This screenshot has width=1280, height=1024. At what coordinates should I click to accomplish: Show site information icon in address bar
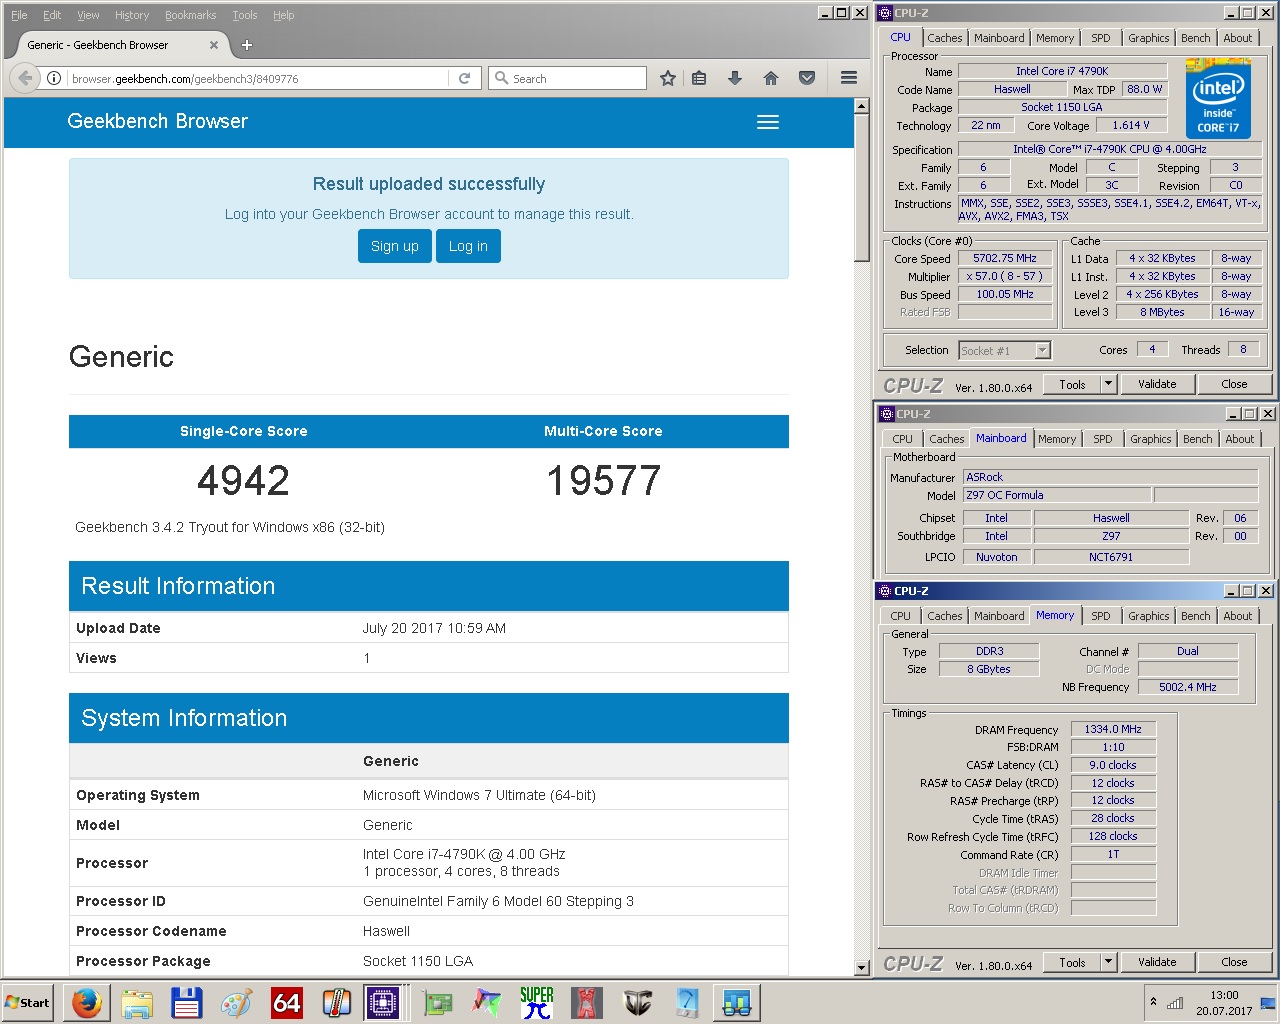pyautogui.click(x=54, y=78)
